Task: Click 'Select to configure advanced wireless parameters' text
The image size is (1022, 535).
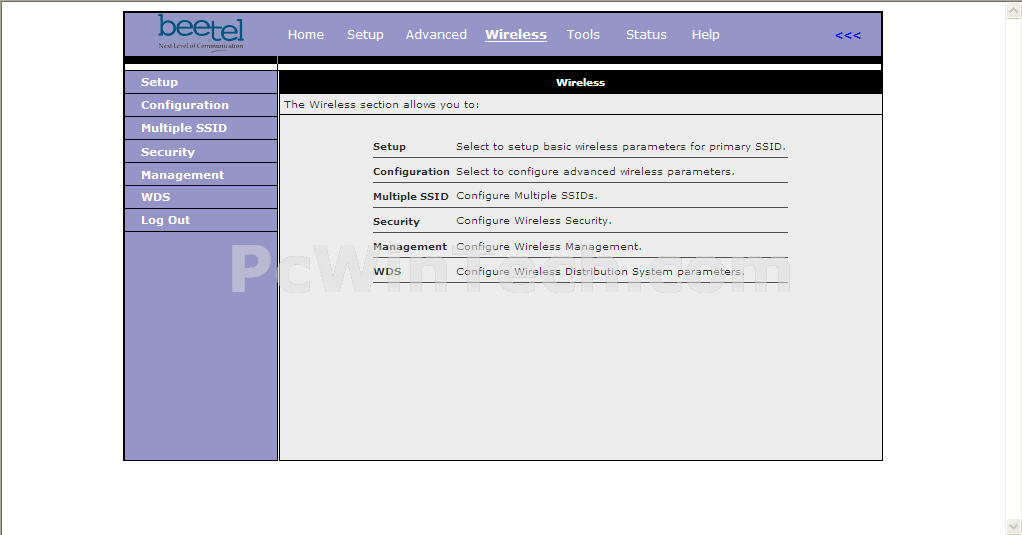Action: 595,171
